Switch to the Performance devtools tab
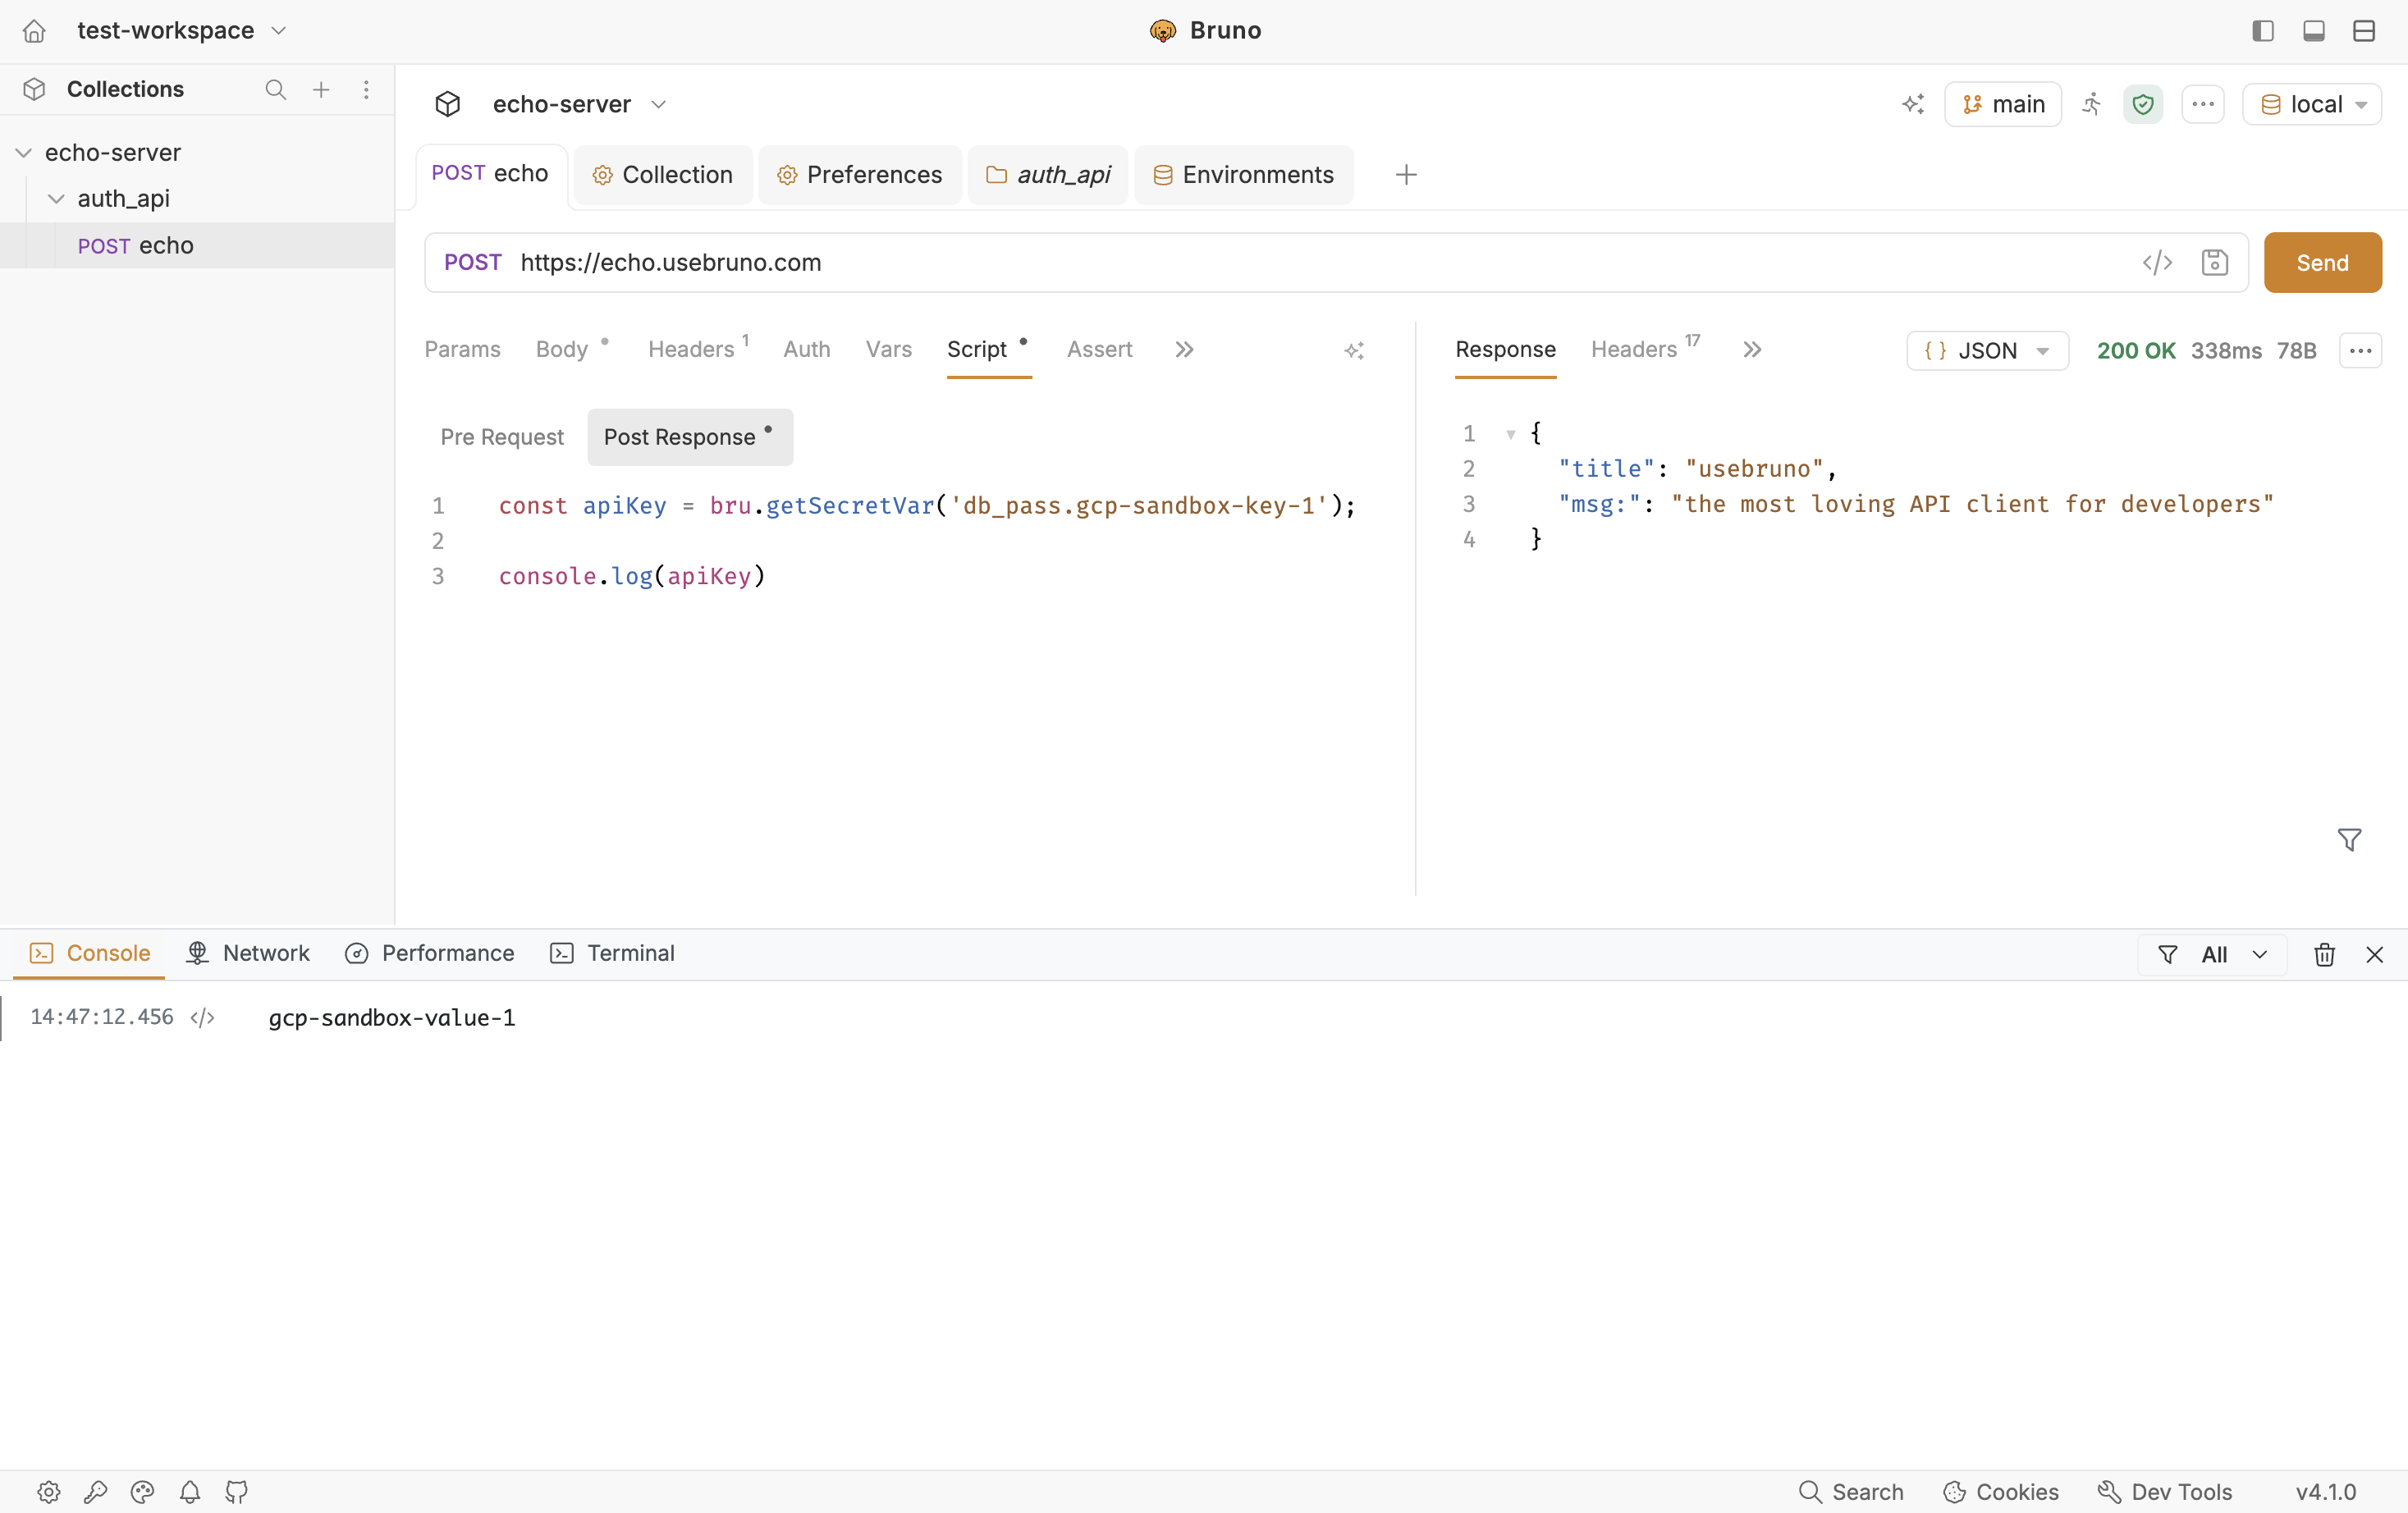This screenshot has height=1513, width=2408. coord(430,954)
